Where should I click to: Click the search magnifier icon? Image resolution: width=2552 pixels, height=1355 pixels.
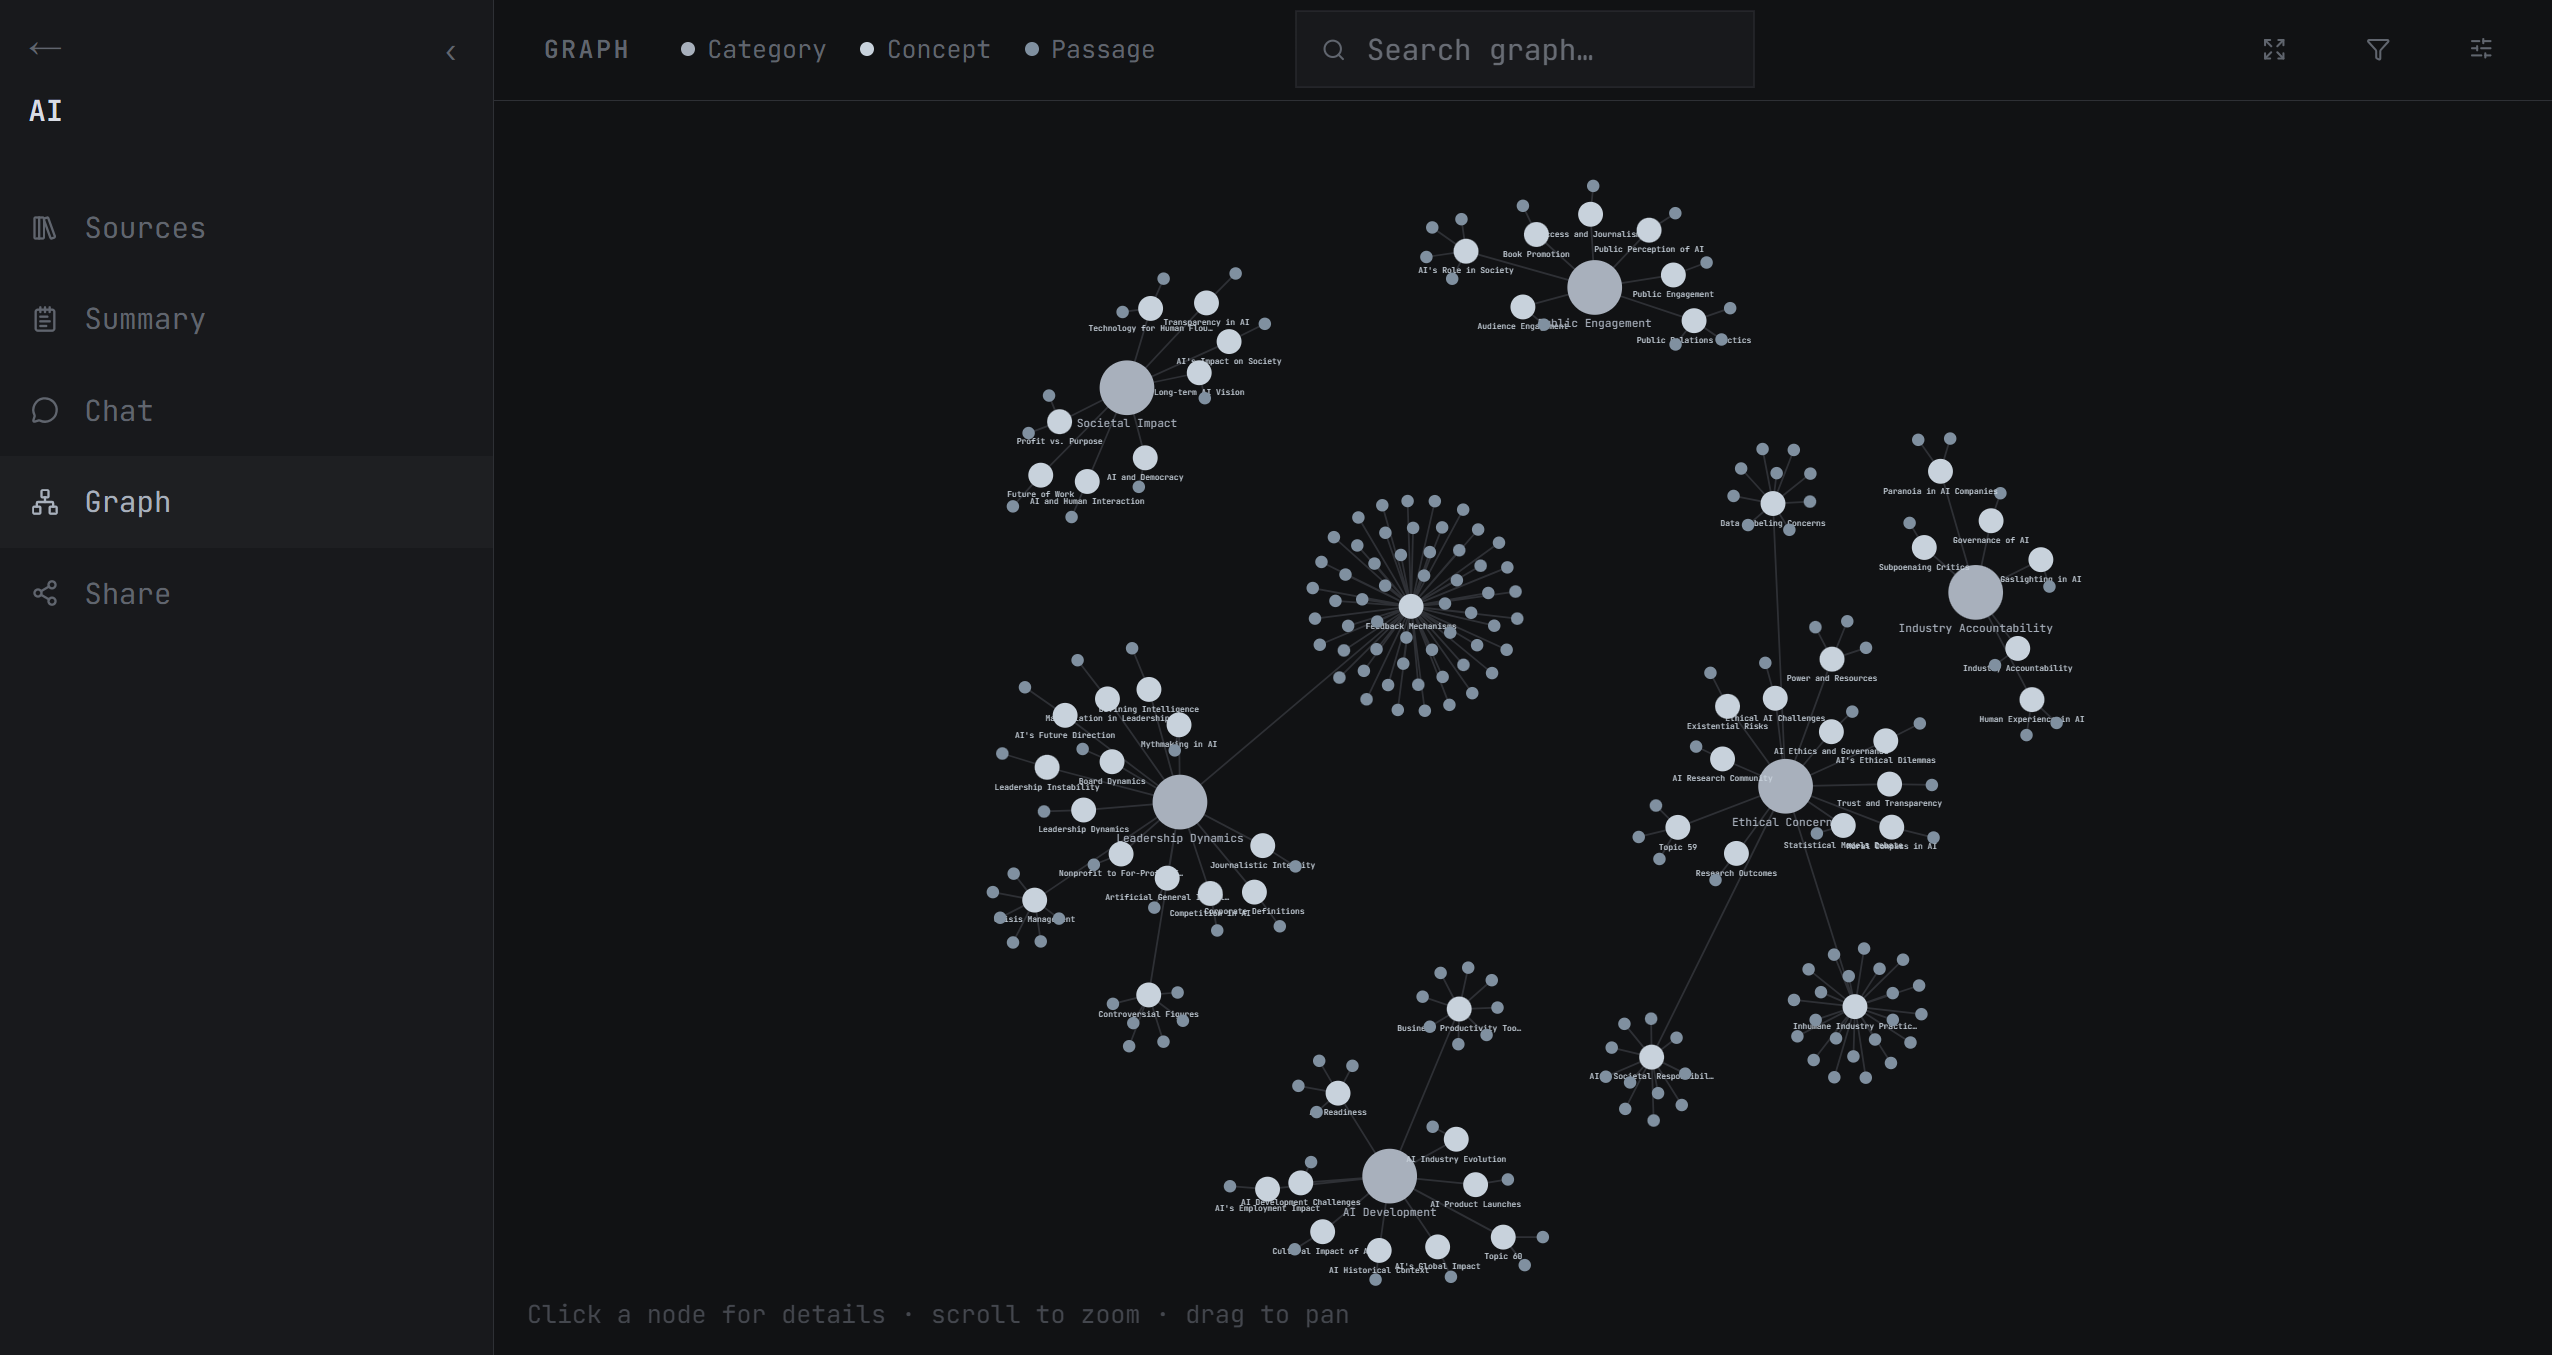point(1334,50)
